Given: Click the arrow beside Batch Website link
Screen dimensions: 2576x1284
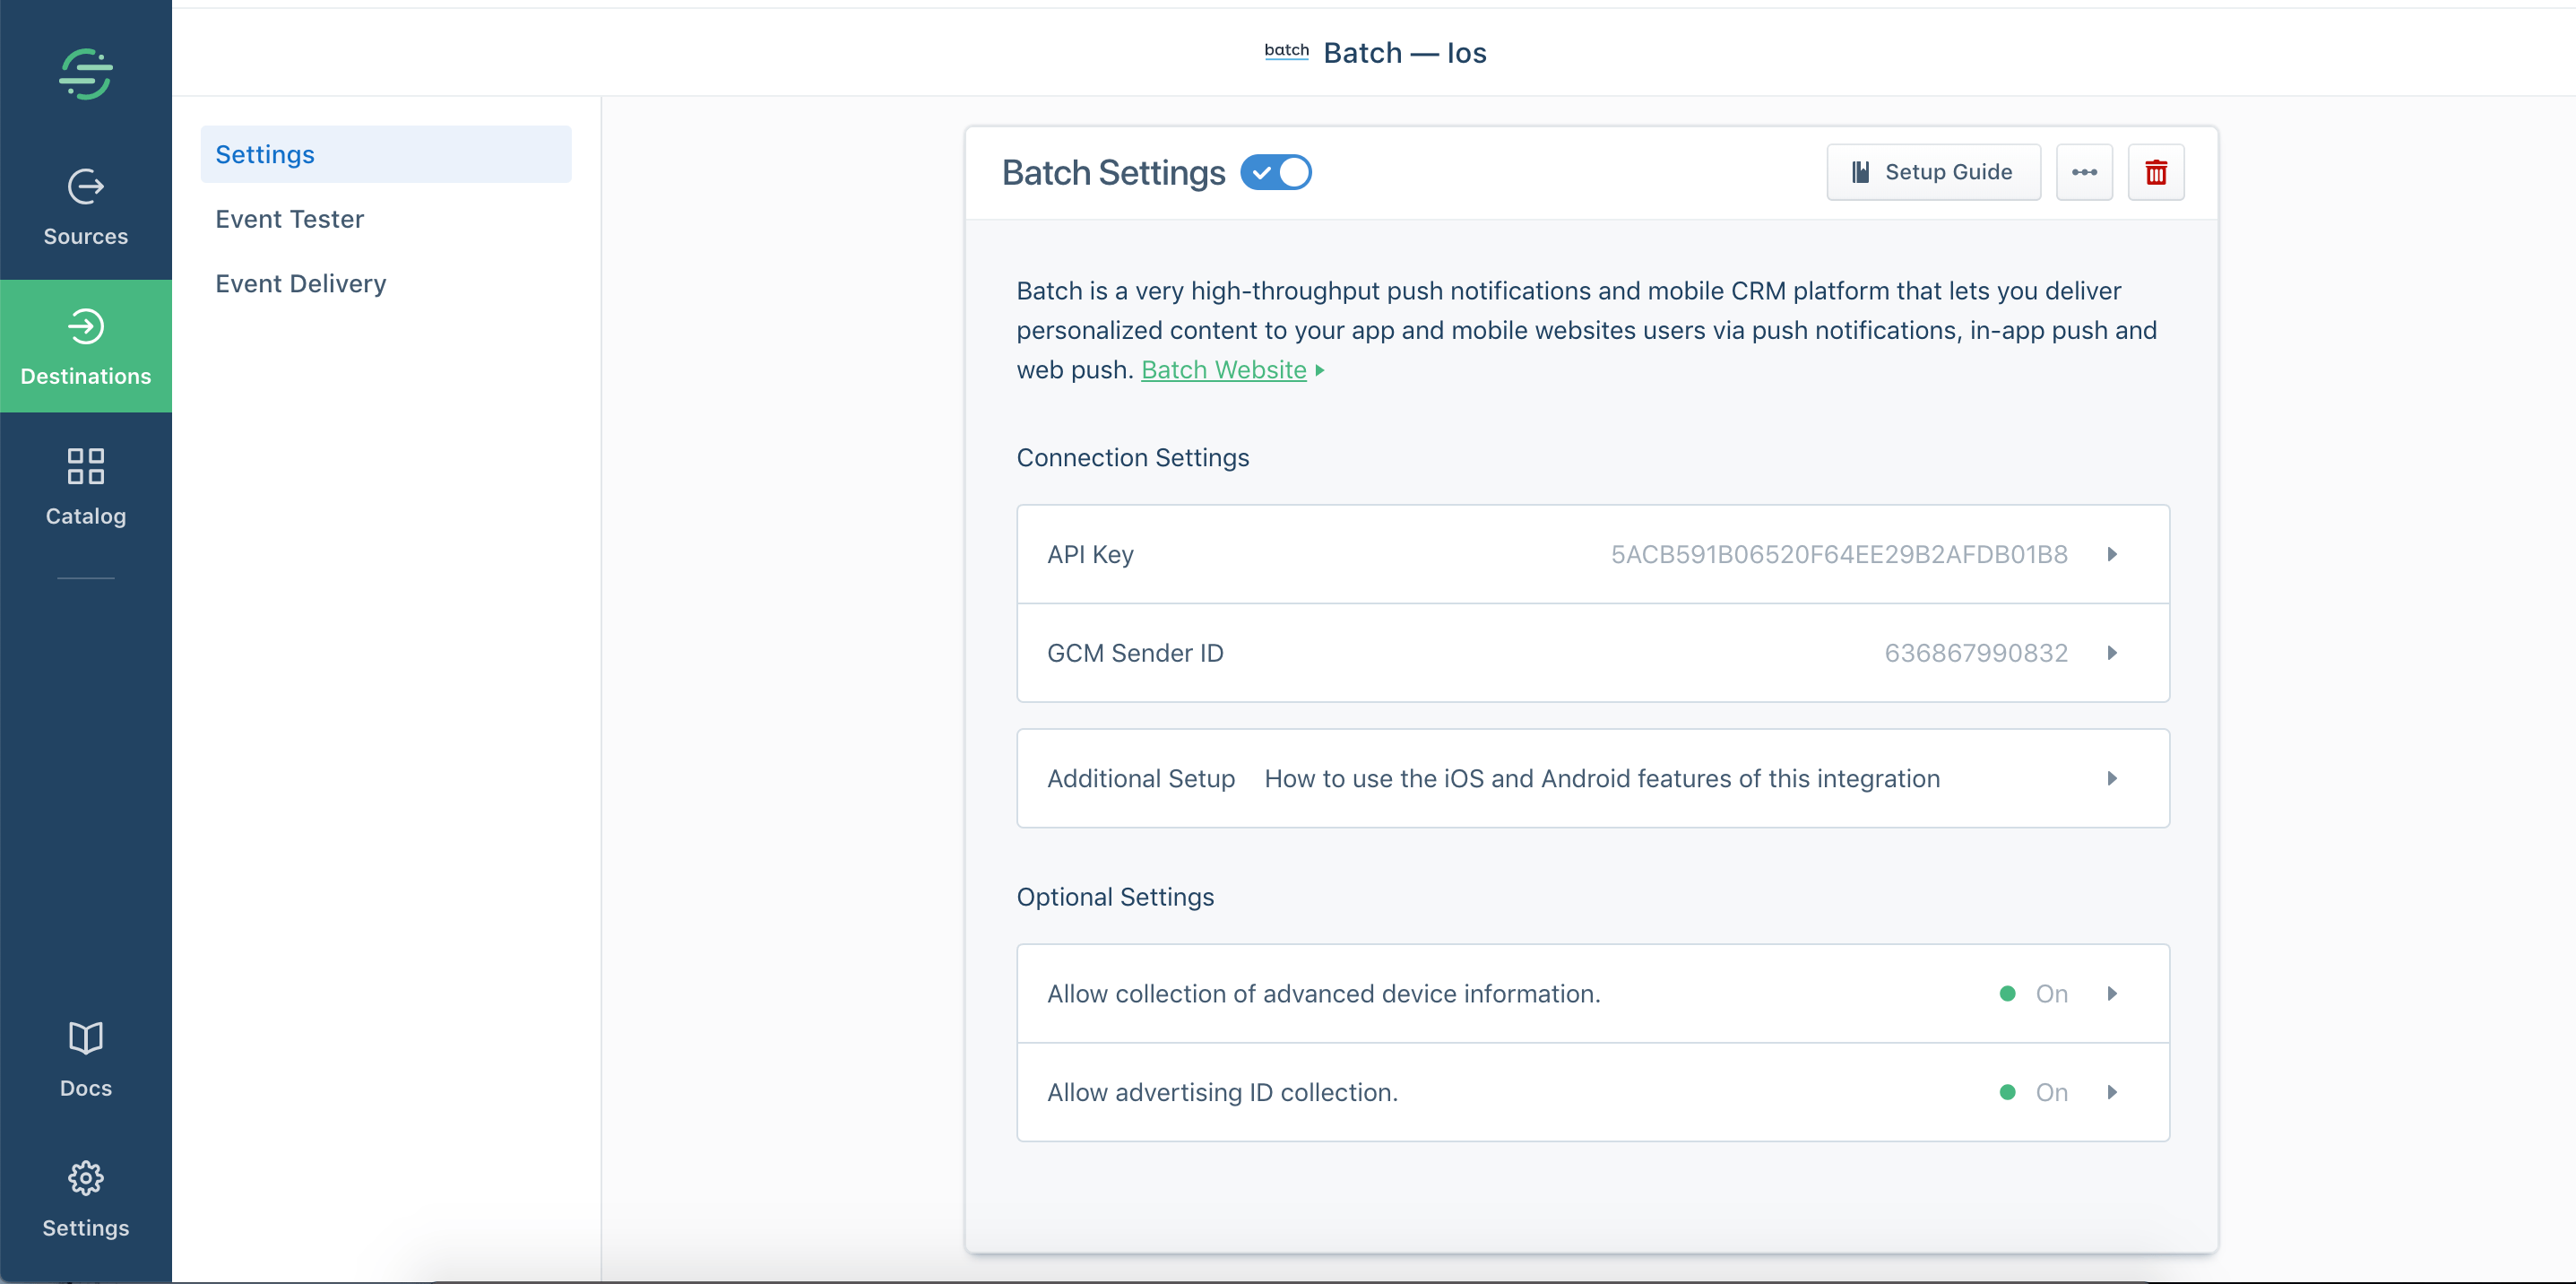Looking at the screenshot, I should click(x=1320, y=370).
